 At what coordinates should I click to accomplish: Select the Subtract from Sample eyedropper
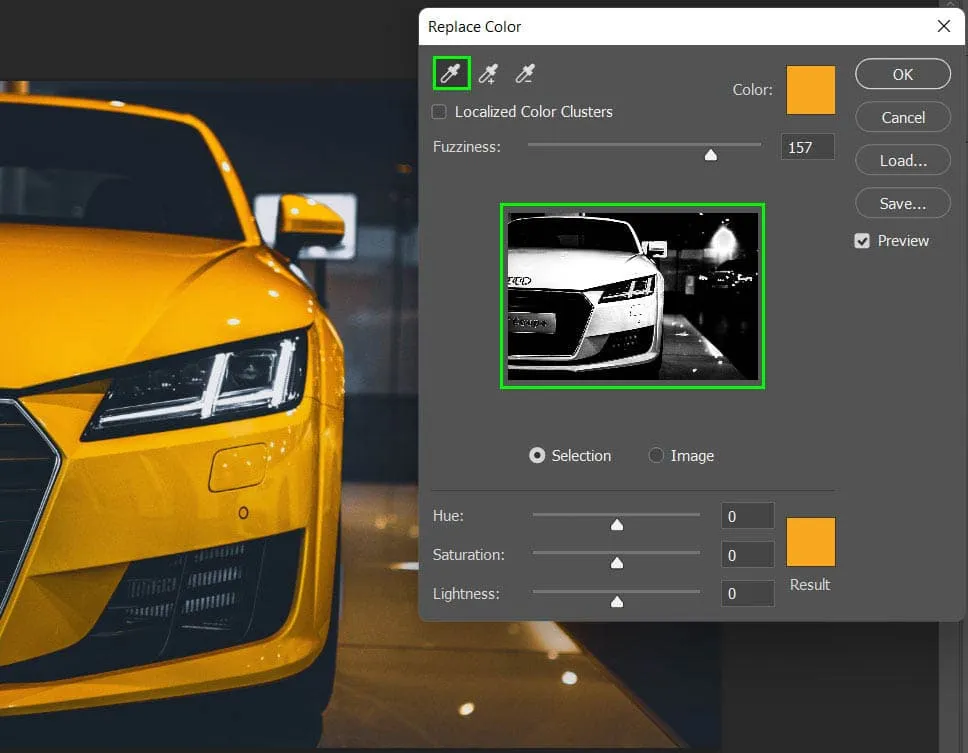point(524,73)
